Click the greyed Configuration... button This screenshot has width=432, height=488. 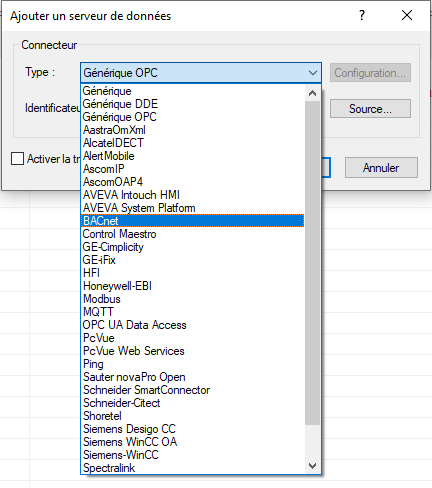click(x=370, y=73)
